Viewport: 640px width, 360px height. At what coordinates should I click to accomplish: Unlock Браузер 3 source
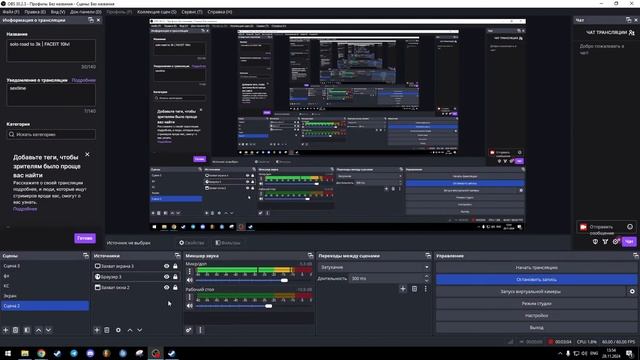[175, 277]
